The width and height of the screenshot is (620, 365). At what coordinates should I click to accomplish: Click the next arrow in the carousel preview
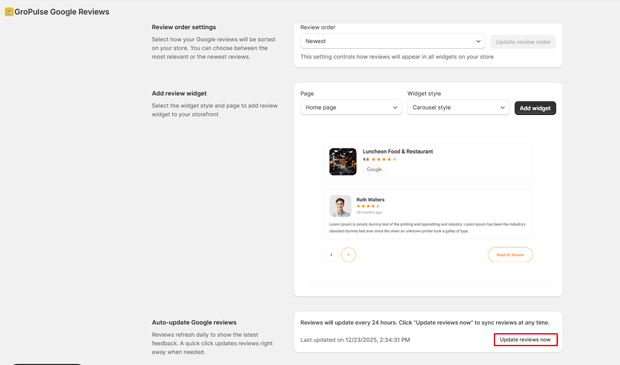click(348, 255)
